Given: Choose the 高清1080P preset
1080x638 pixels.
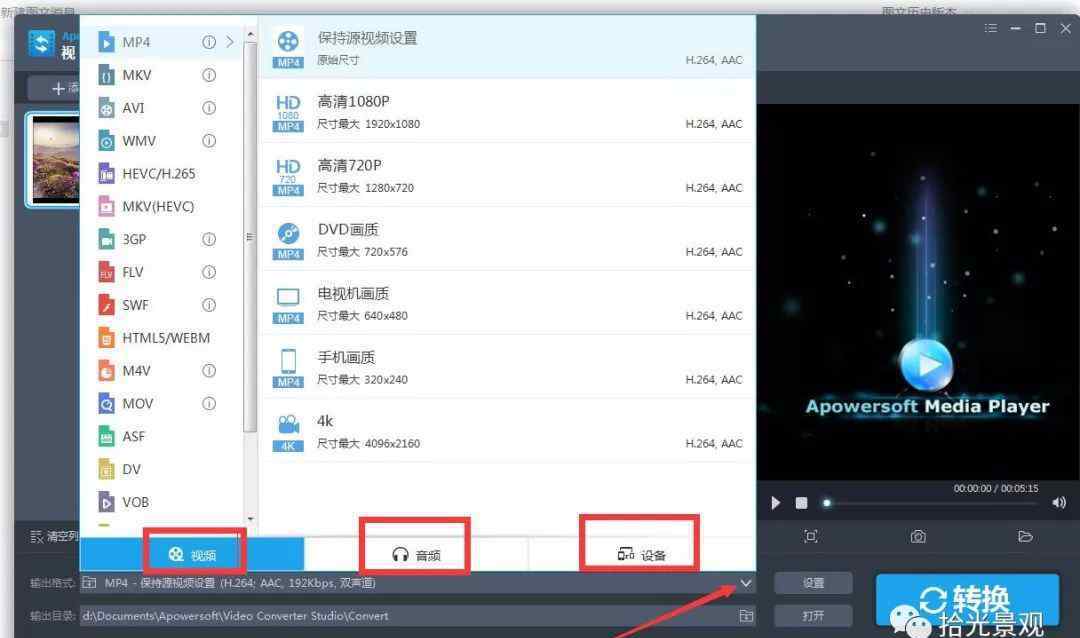Looking at the screenshot, I should pos(508,112).
